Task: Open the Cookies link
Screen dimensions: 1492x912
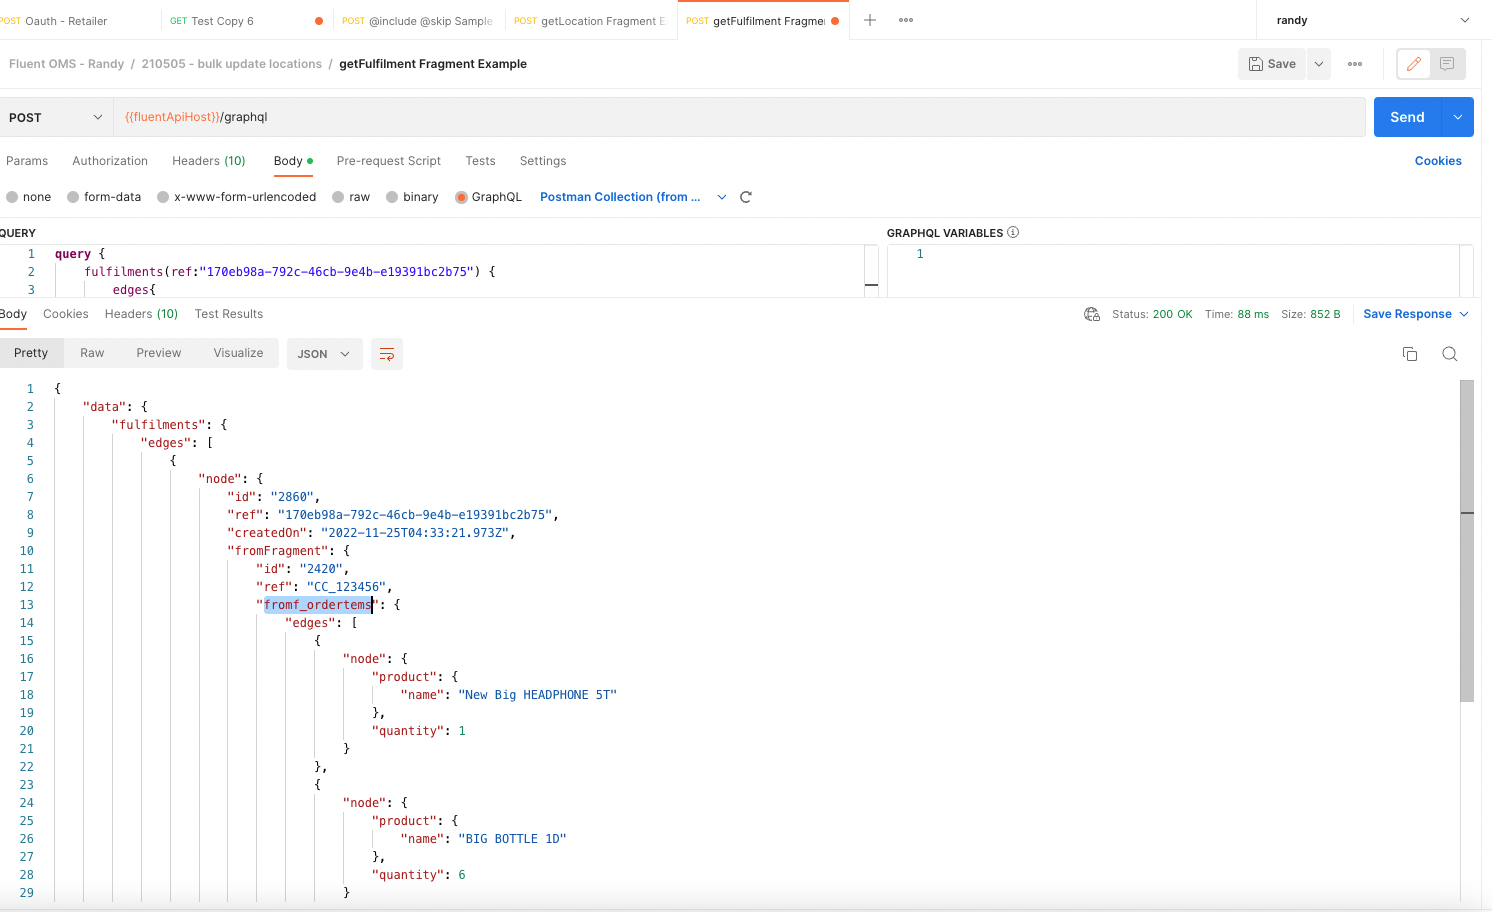Action: click(1437, 161)
